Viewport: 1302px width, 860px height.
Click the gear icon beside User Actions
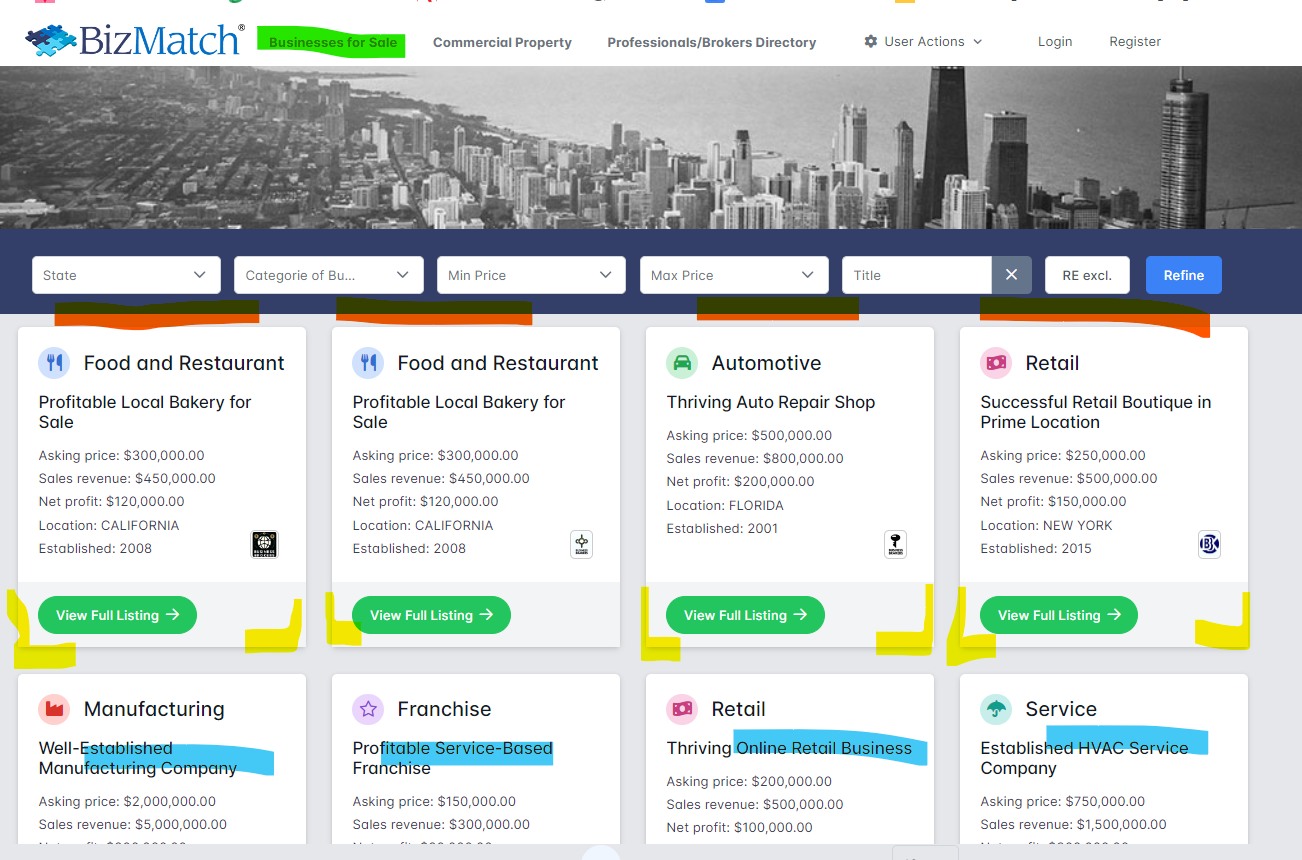(x=871, y=42)
